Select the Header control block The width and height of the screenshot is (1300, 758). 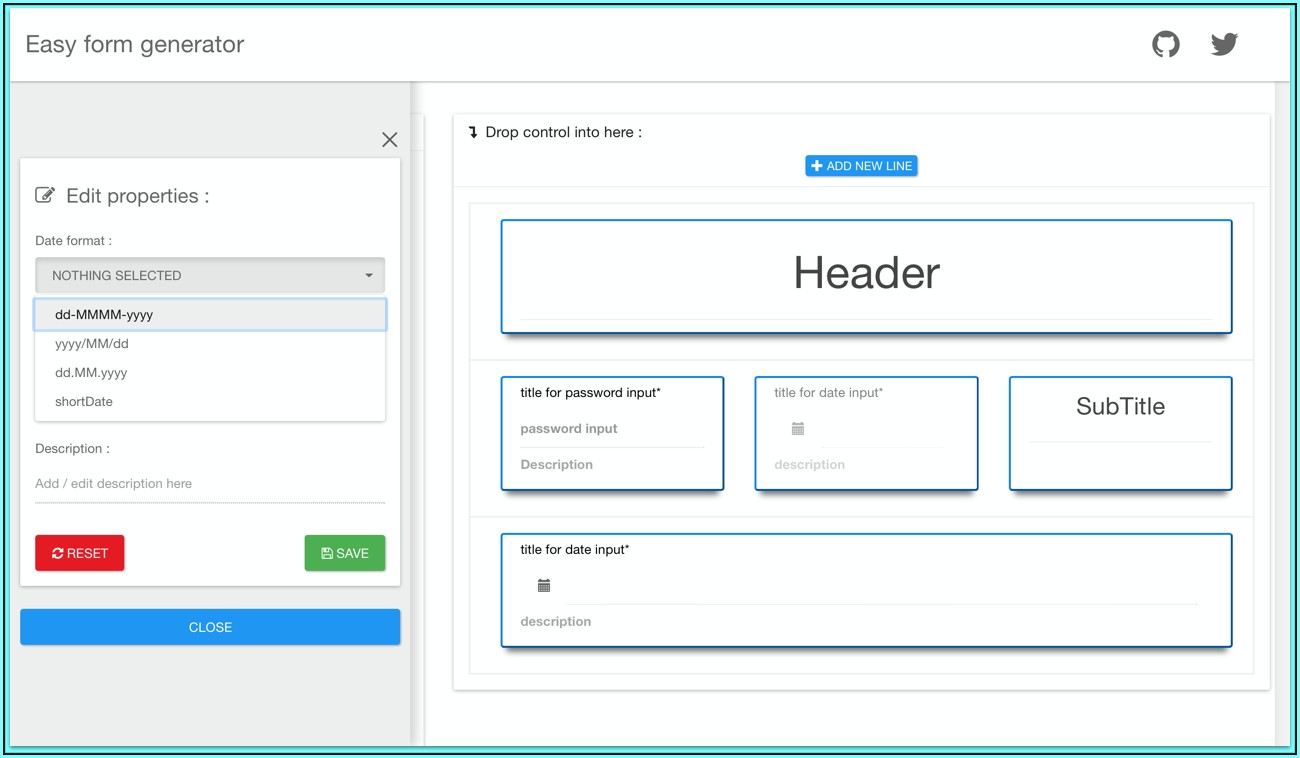[866, 276]
